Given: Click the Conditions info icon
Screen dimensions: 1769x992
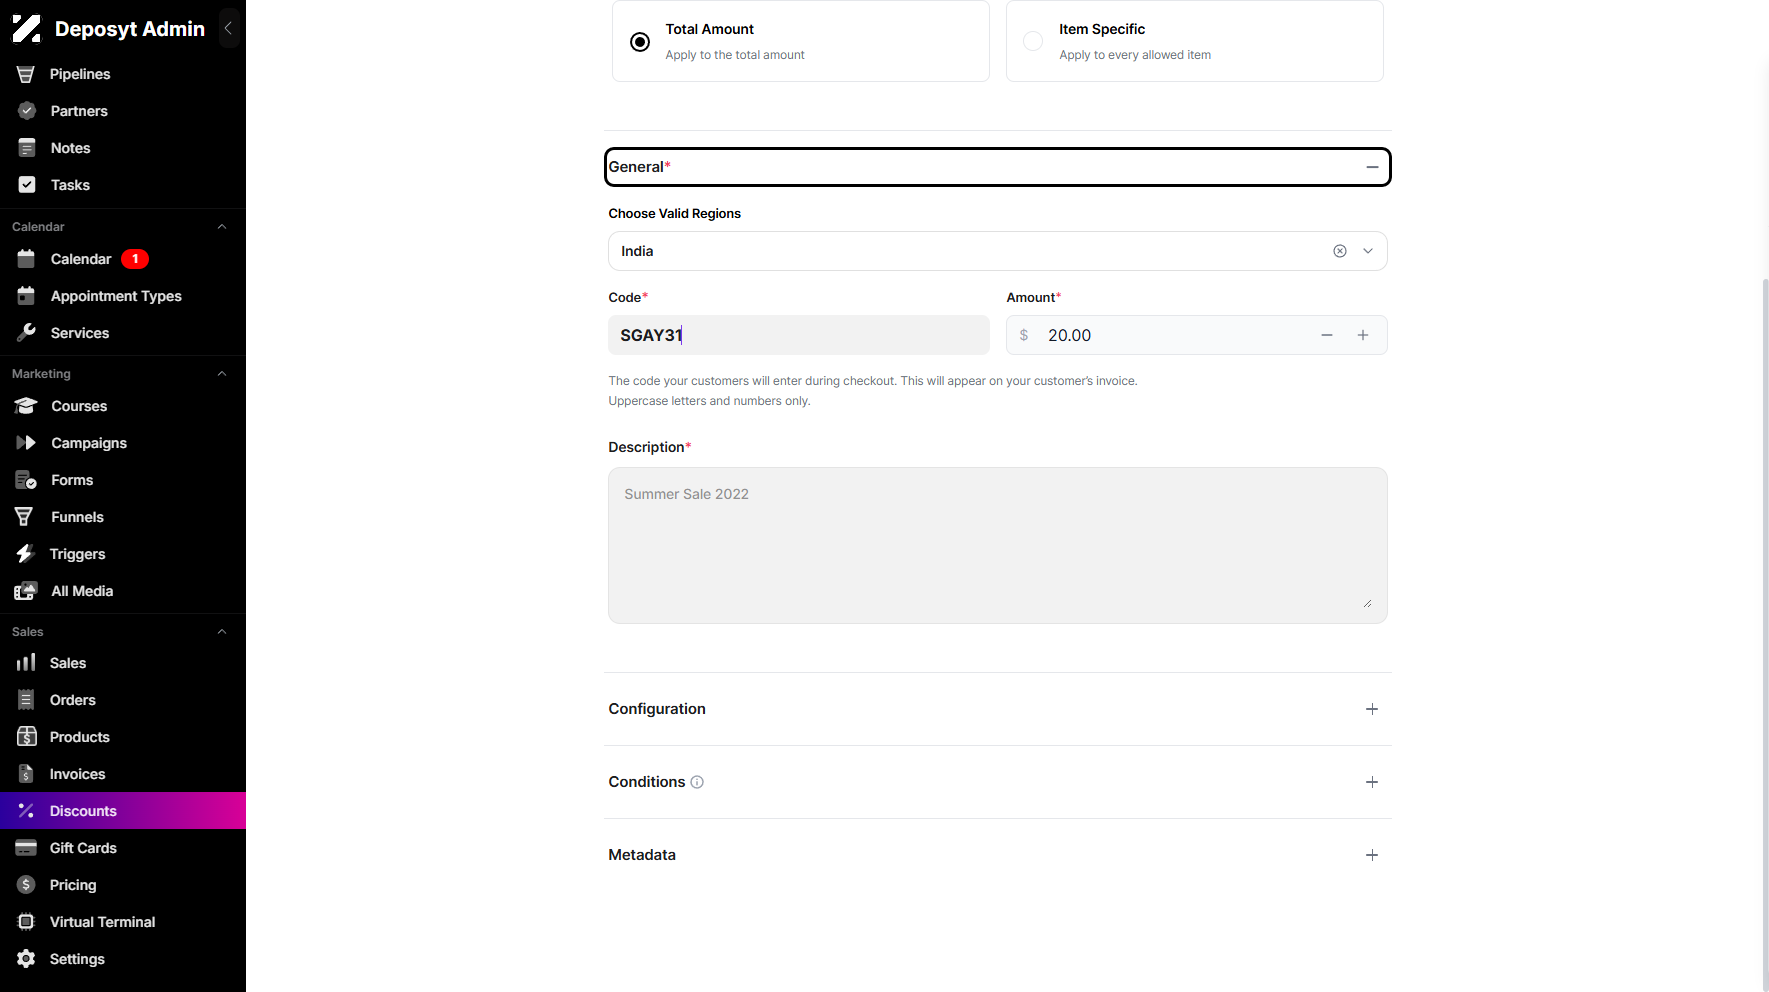Looking at the screenshot, I should tap(697, 782).
